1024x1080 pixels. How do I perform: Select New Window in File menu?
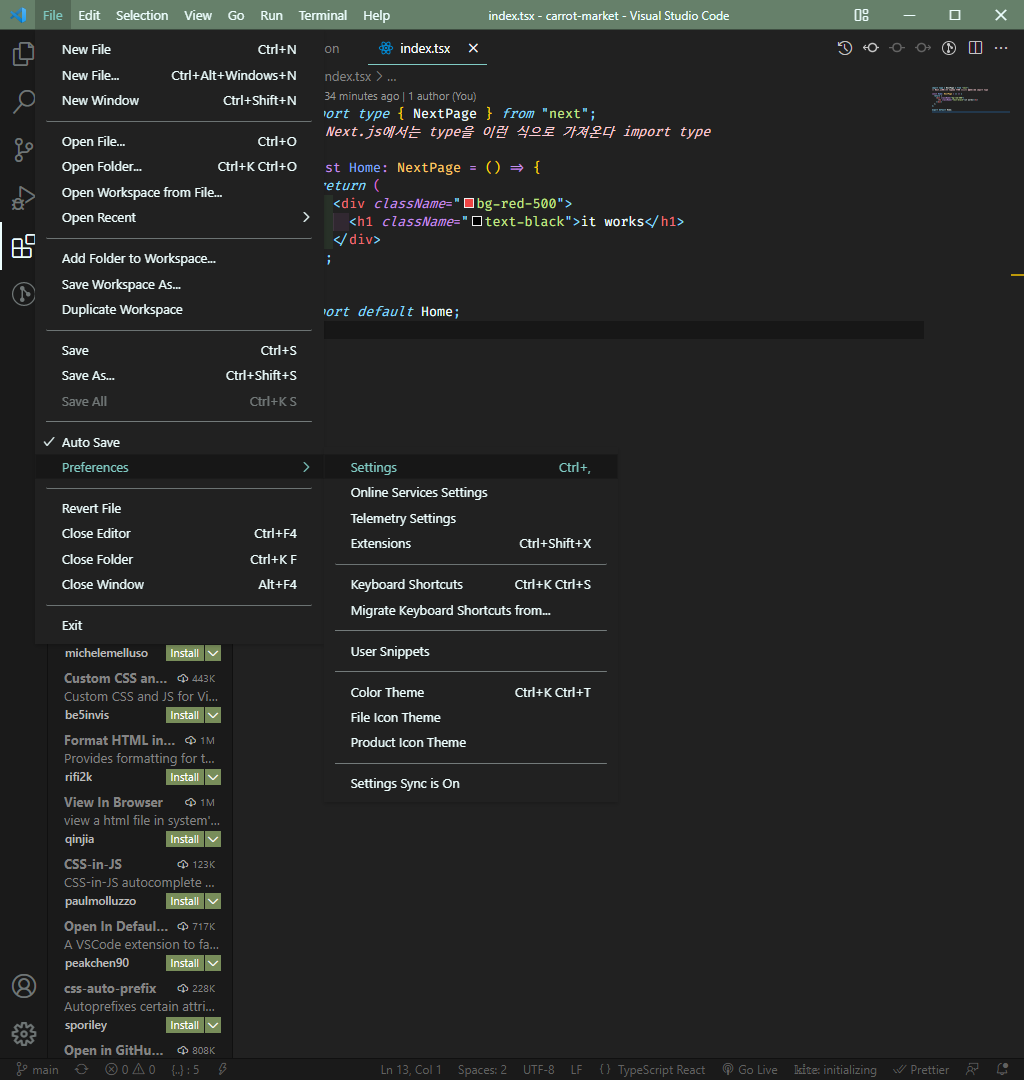point(179,100)
